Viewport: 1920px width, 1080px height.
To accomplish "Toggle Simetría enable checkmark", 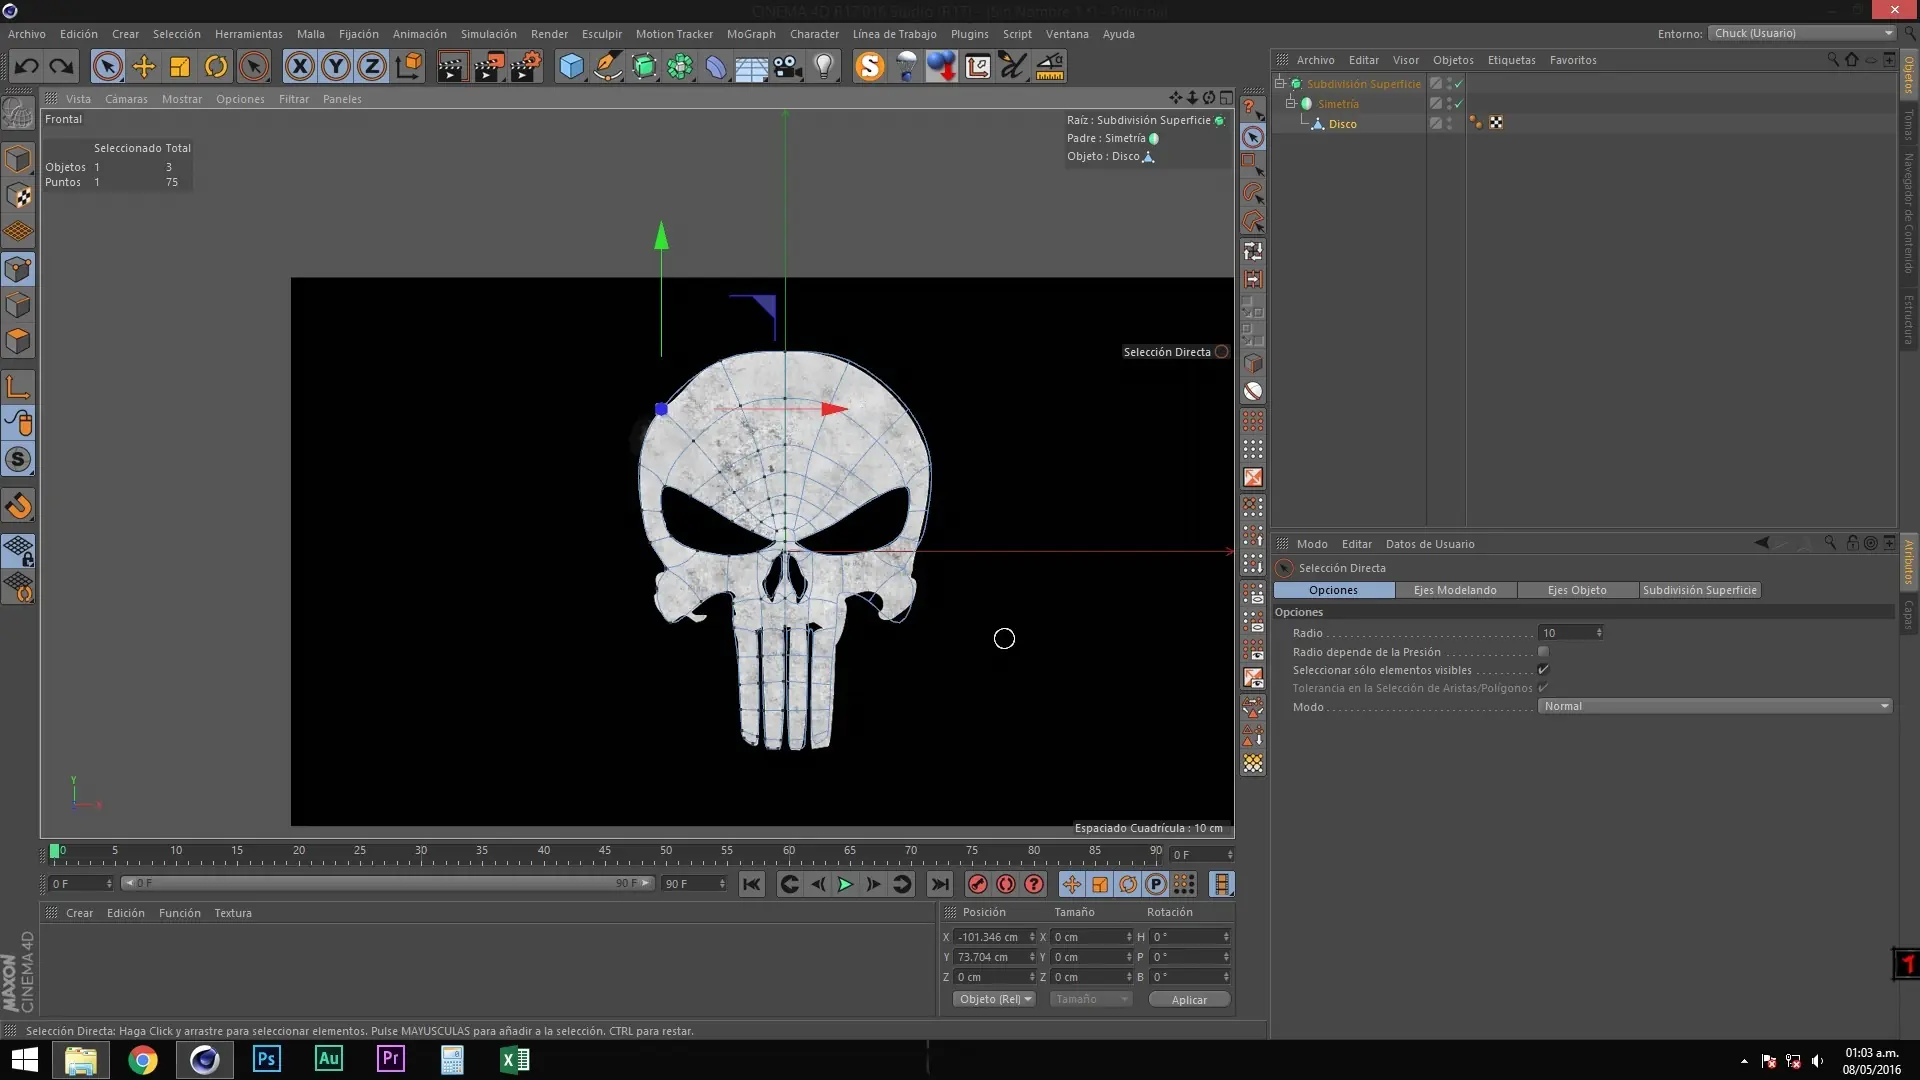I will (x=1459, y=103).
